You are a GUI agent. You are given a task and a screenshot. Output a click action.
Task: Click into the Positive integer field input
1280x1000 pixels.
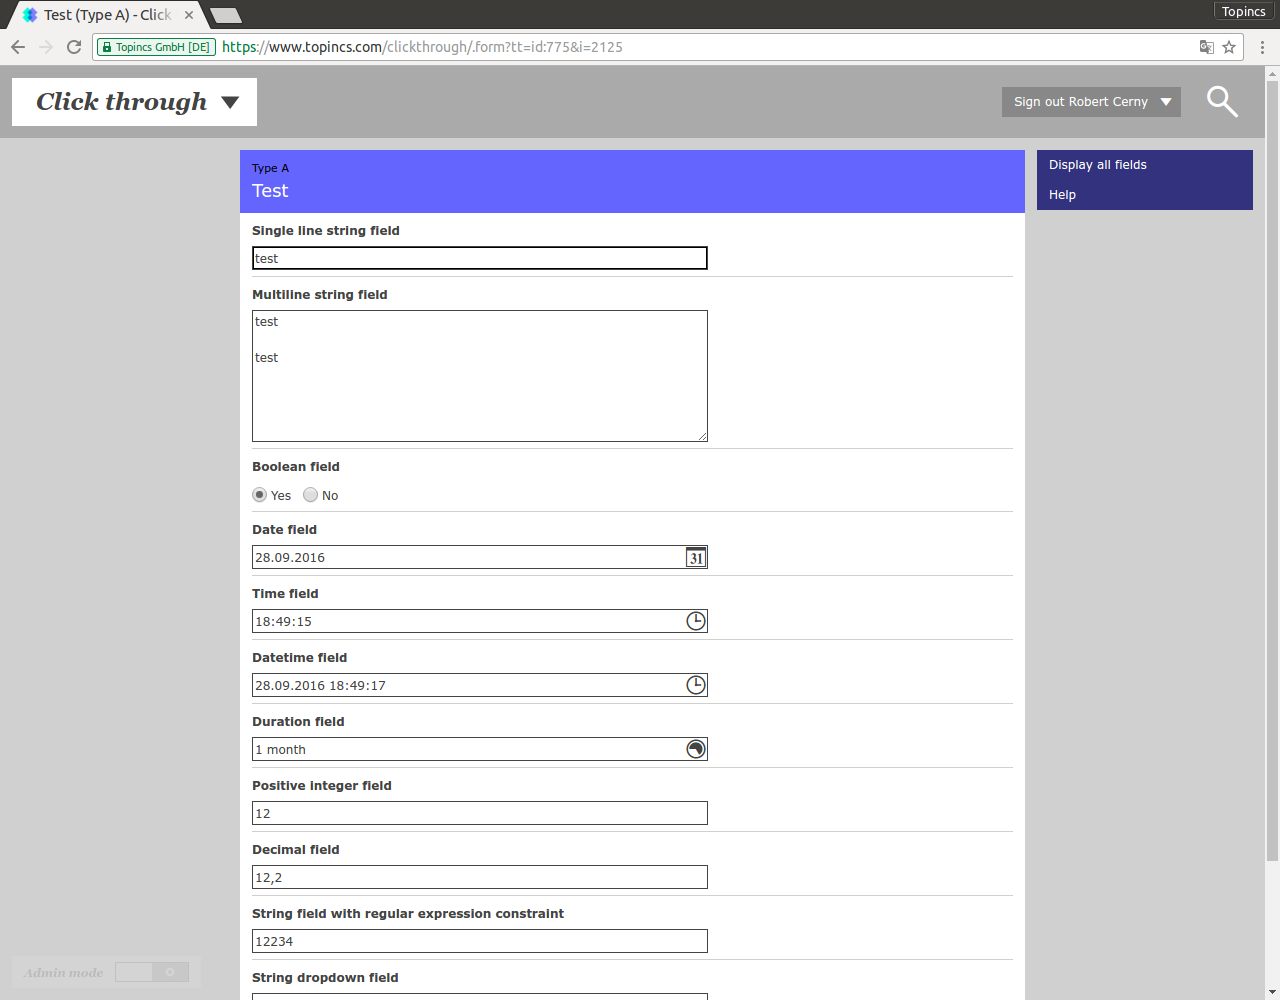(480, 813)
